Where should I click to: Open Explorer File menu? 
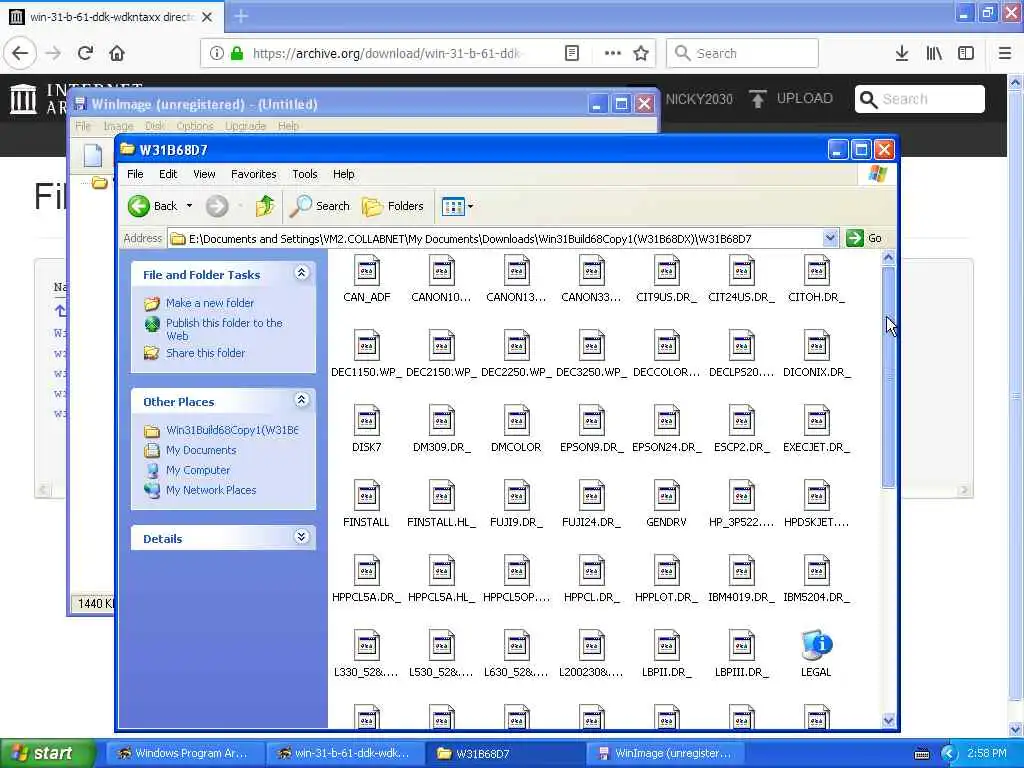135,174
